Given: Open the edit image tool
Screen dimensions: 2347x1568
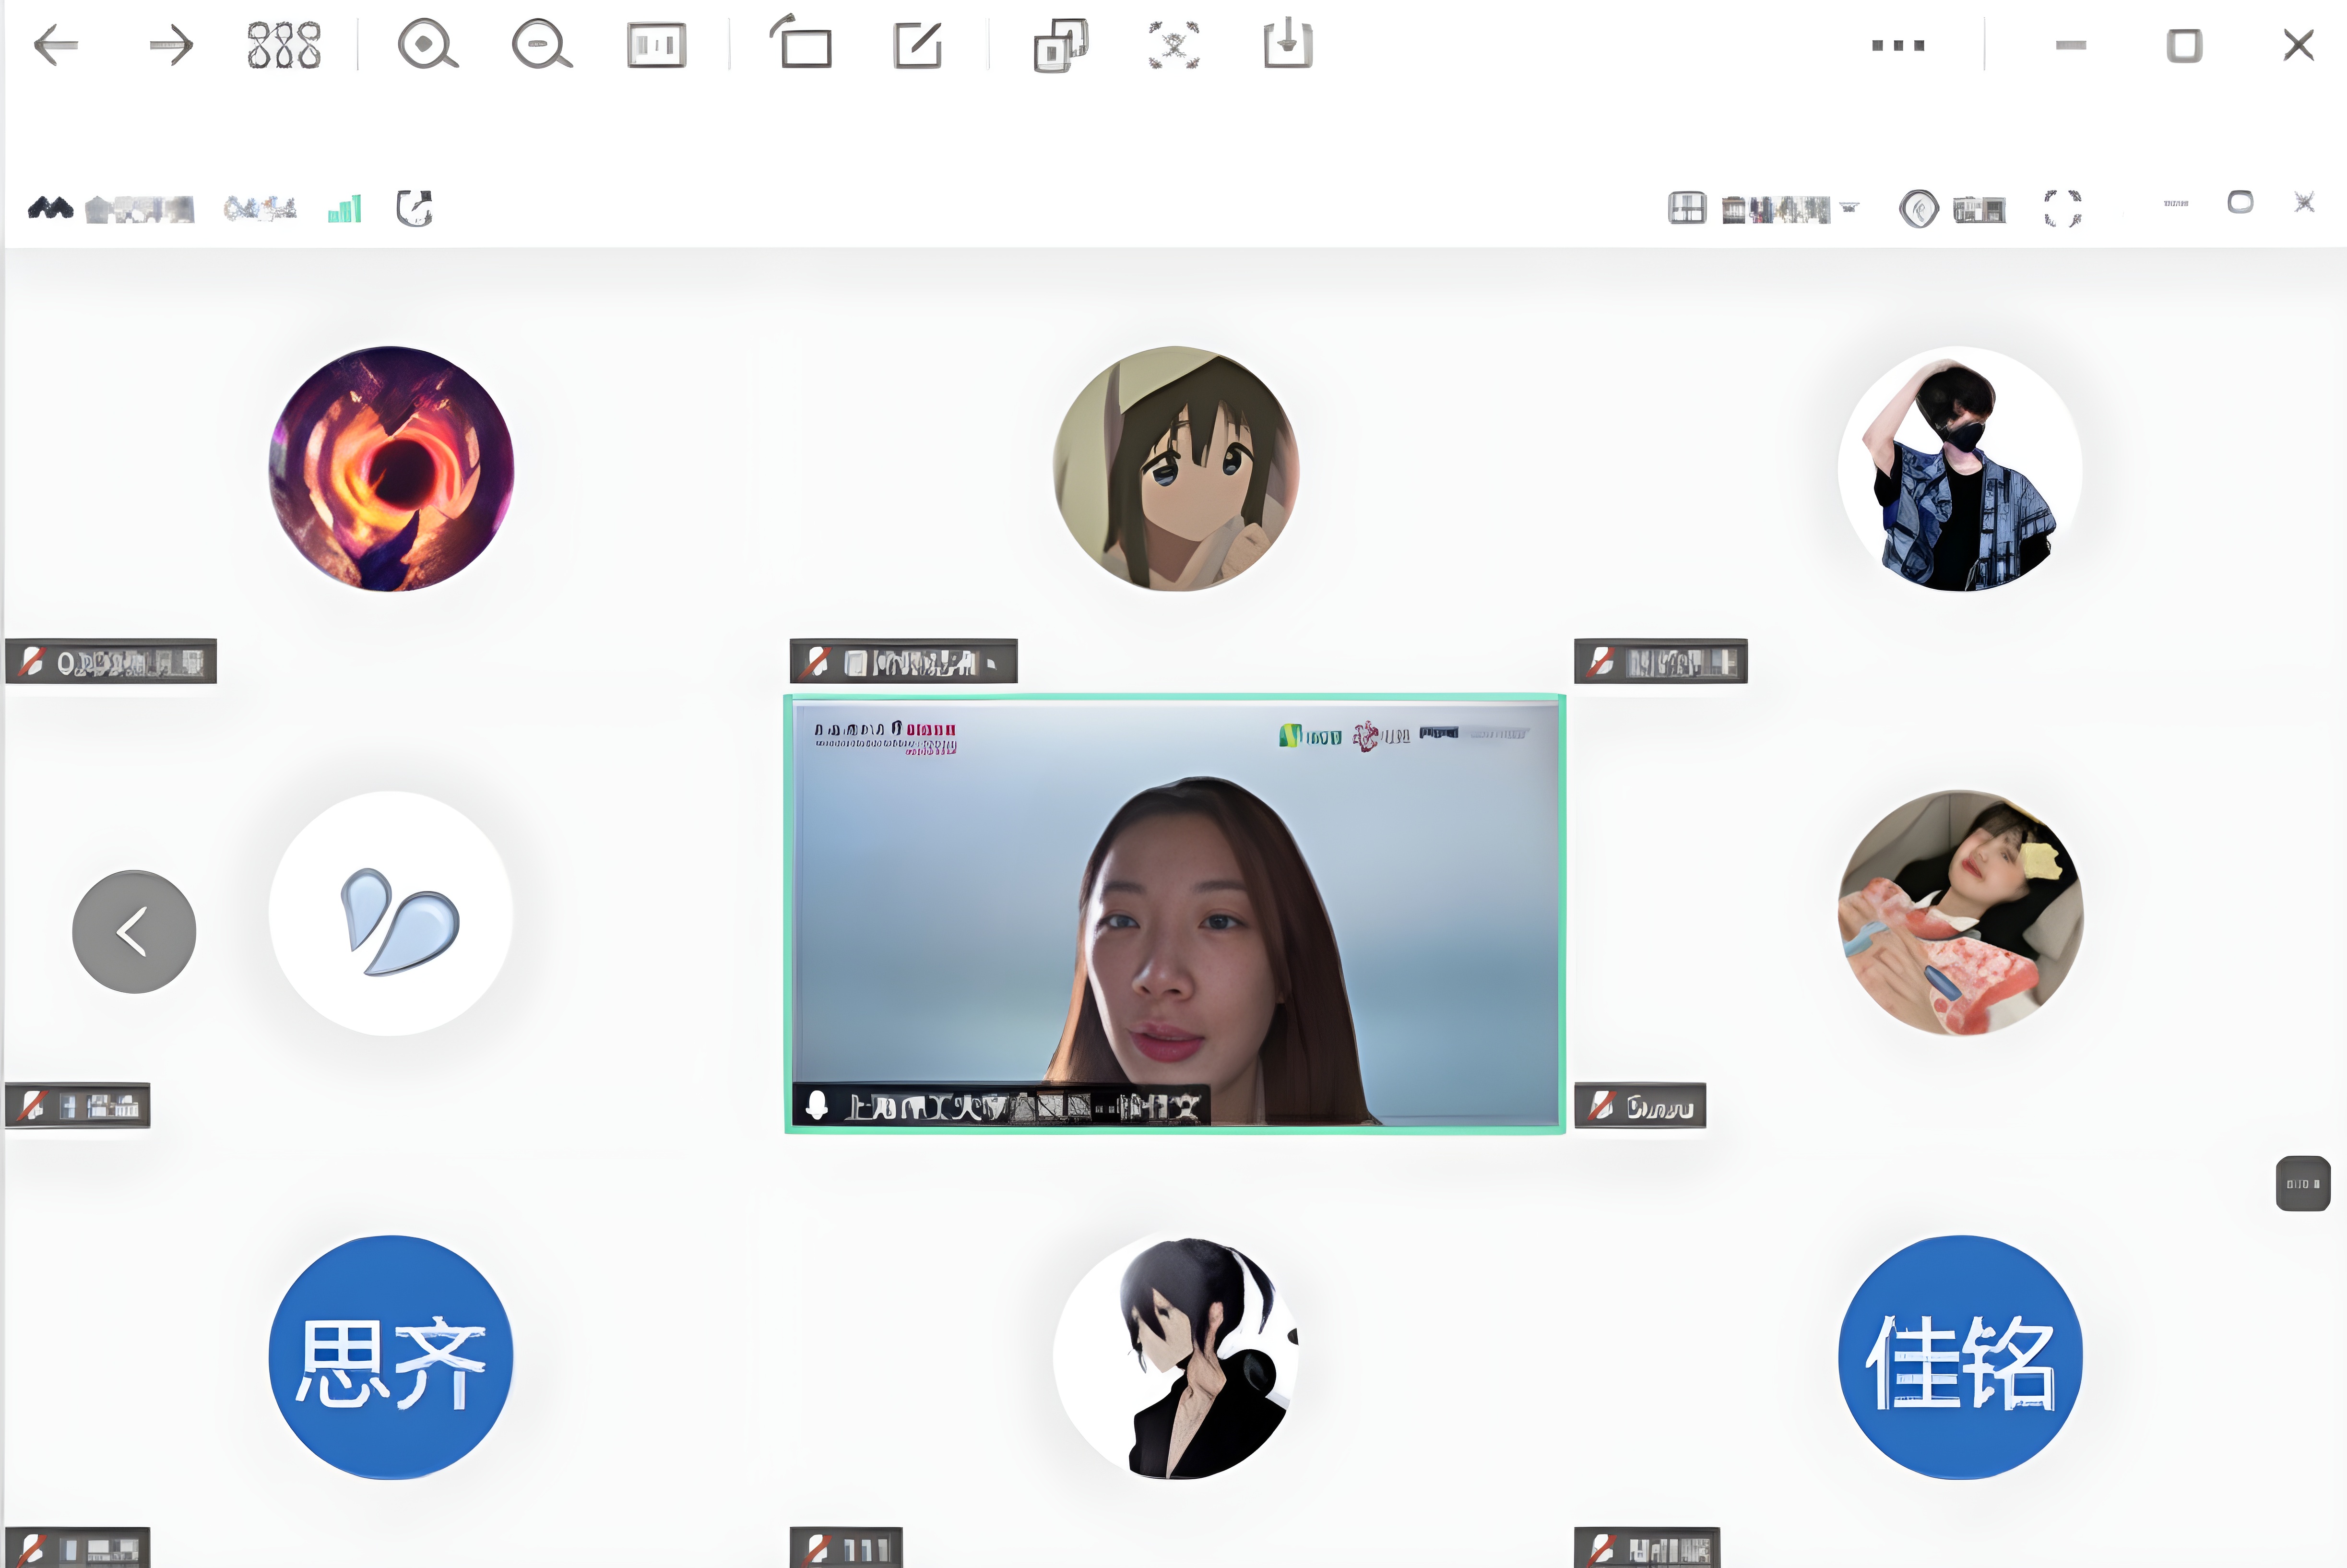Looking at the screenshot, I should 917,45.
